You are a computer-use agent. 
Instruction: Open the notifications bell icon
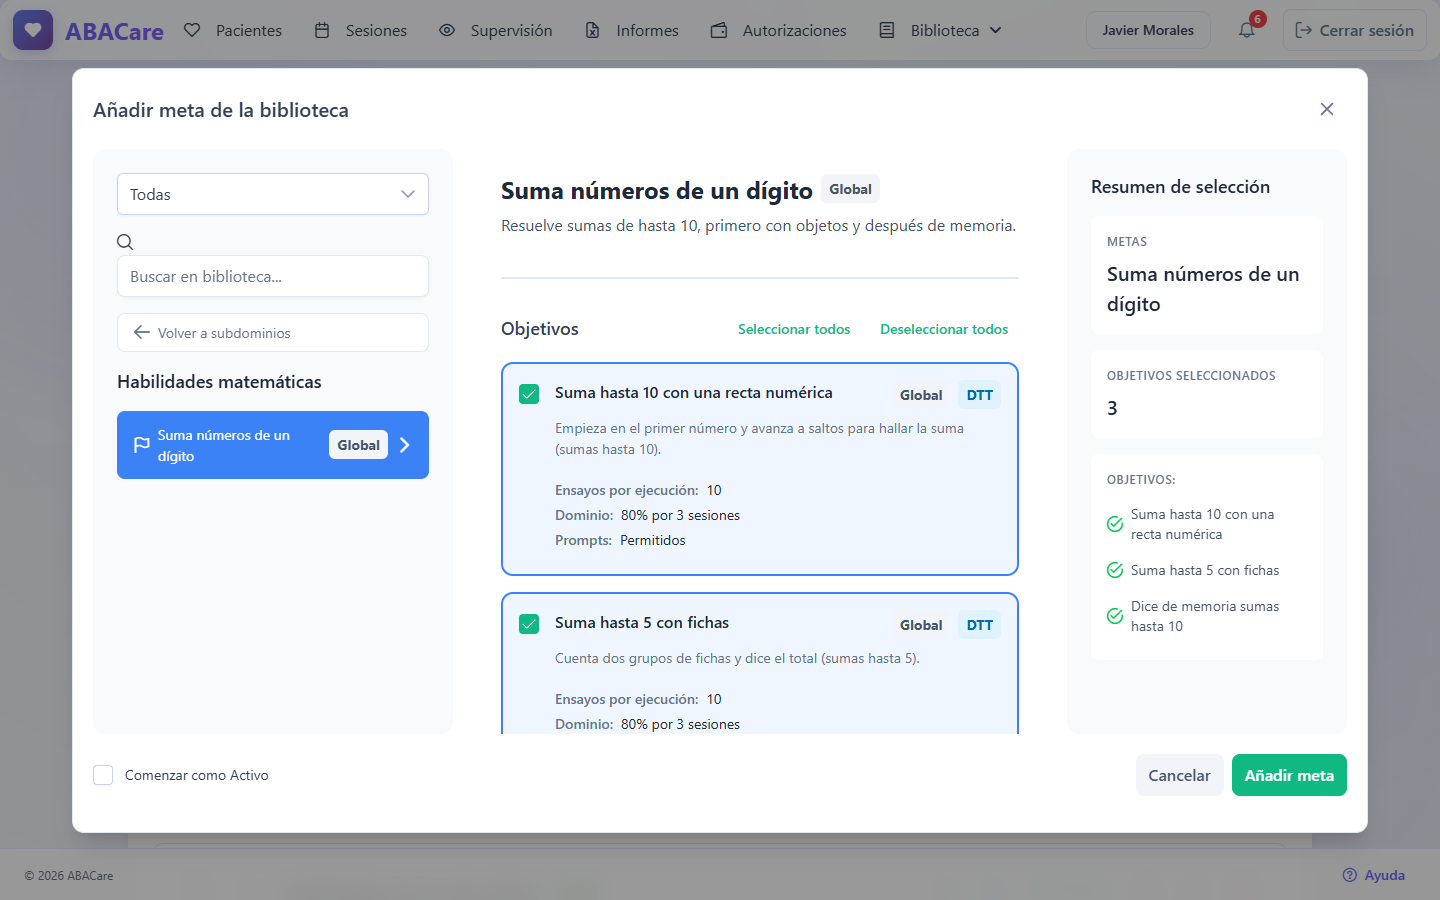tap(1247, 30)
